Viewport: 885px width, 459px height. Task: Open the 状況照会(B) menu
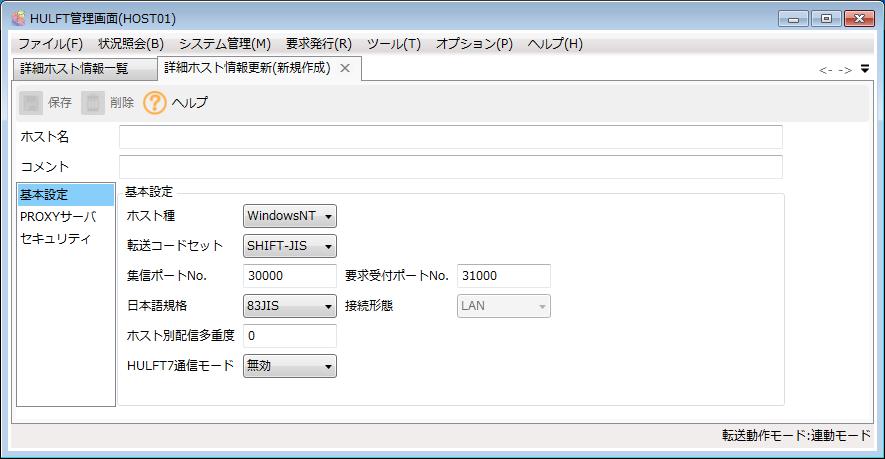click(x=131, y=44)
